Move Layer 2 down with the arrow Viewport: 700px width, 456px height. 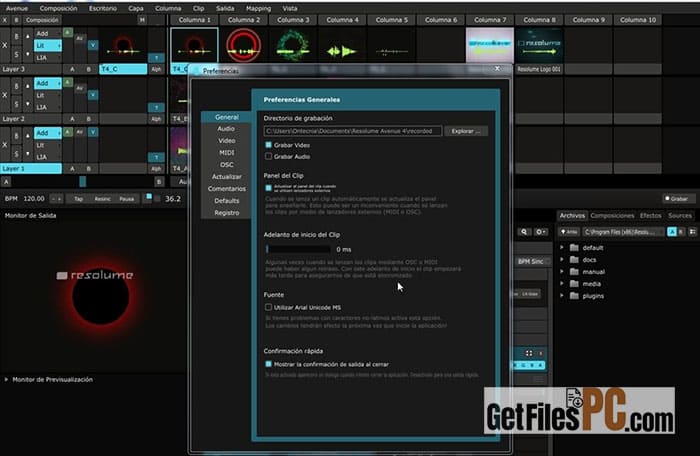pyautogui.click(x=27, y=104)
